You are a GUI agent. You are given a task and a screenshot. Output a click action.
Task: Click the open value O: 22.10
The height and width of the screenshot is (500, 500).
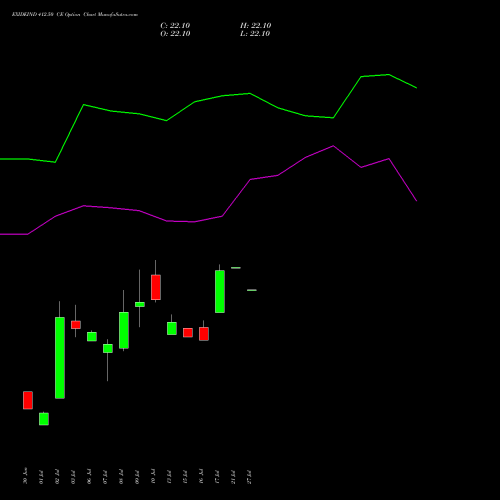click(x=175, y=34)
